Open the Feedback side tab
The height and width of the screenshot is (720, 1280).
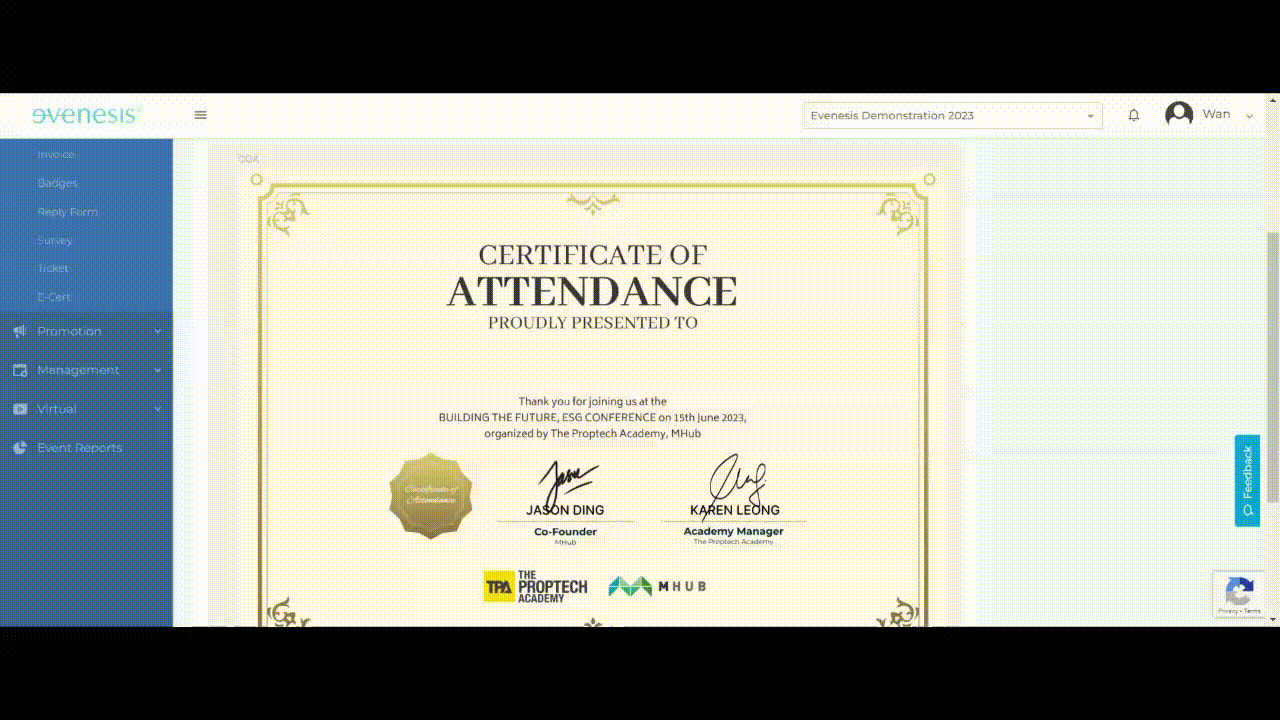pos(1247,480)
